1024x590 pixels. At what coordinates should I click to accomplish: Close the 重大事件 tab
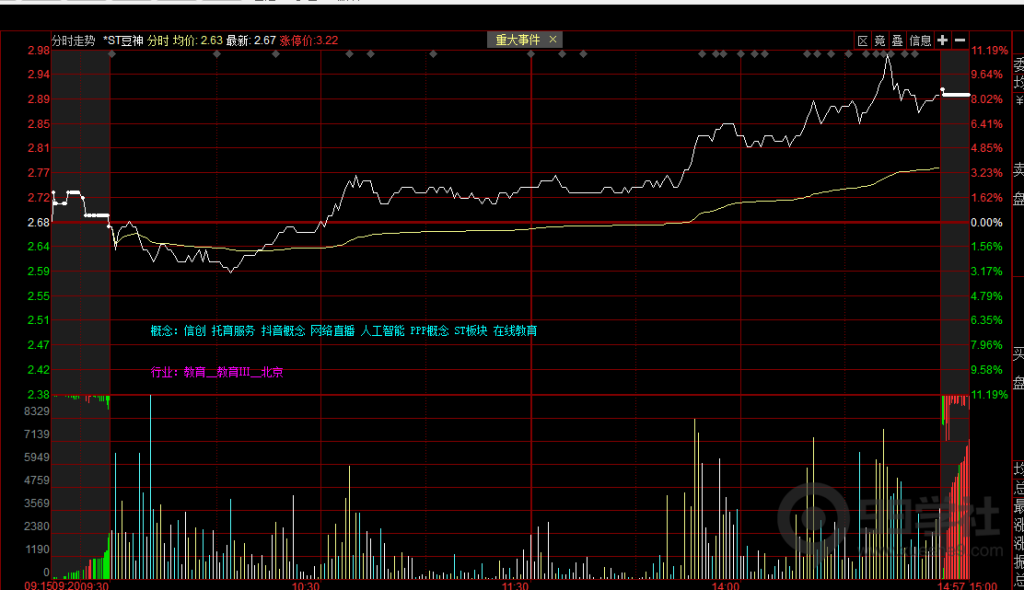point(553,39)
